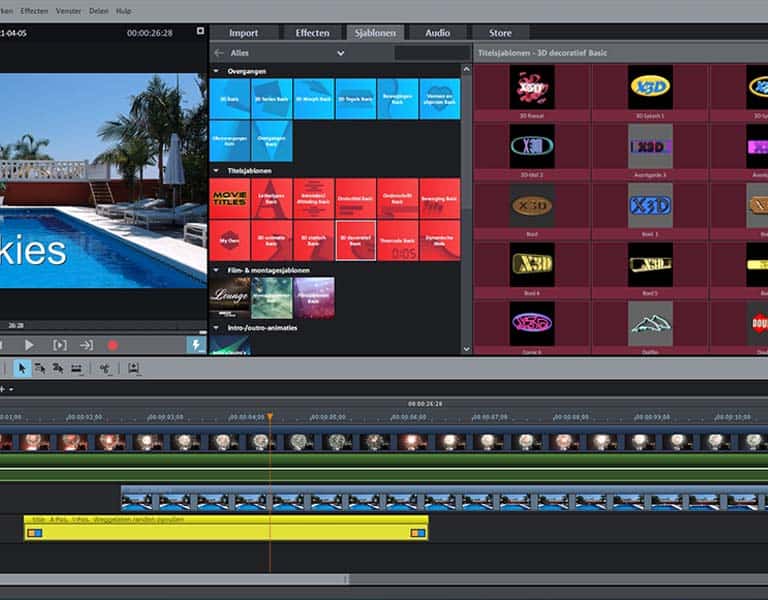Image resolution: width=768 pixels, height=600 pixels.
Task: Open the Effecten menu in menu bar
Action: pyautogui.click(x=34, y=11)
